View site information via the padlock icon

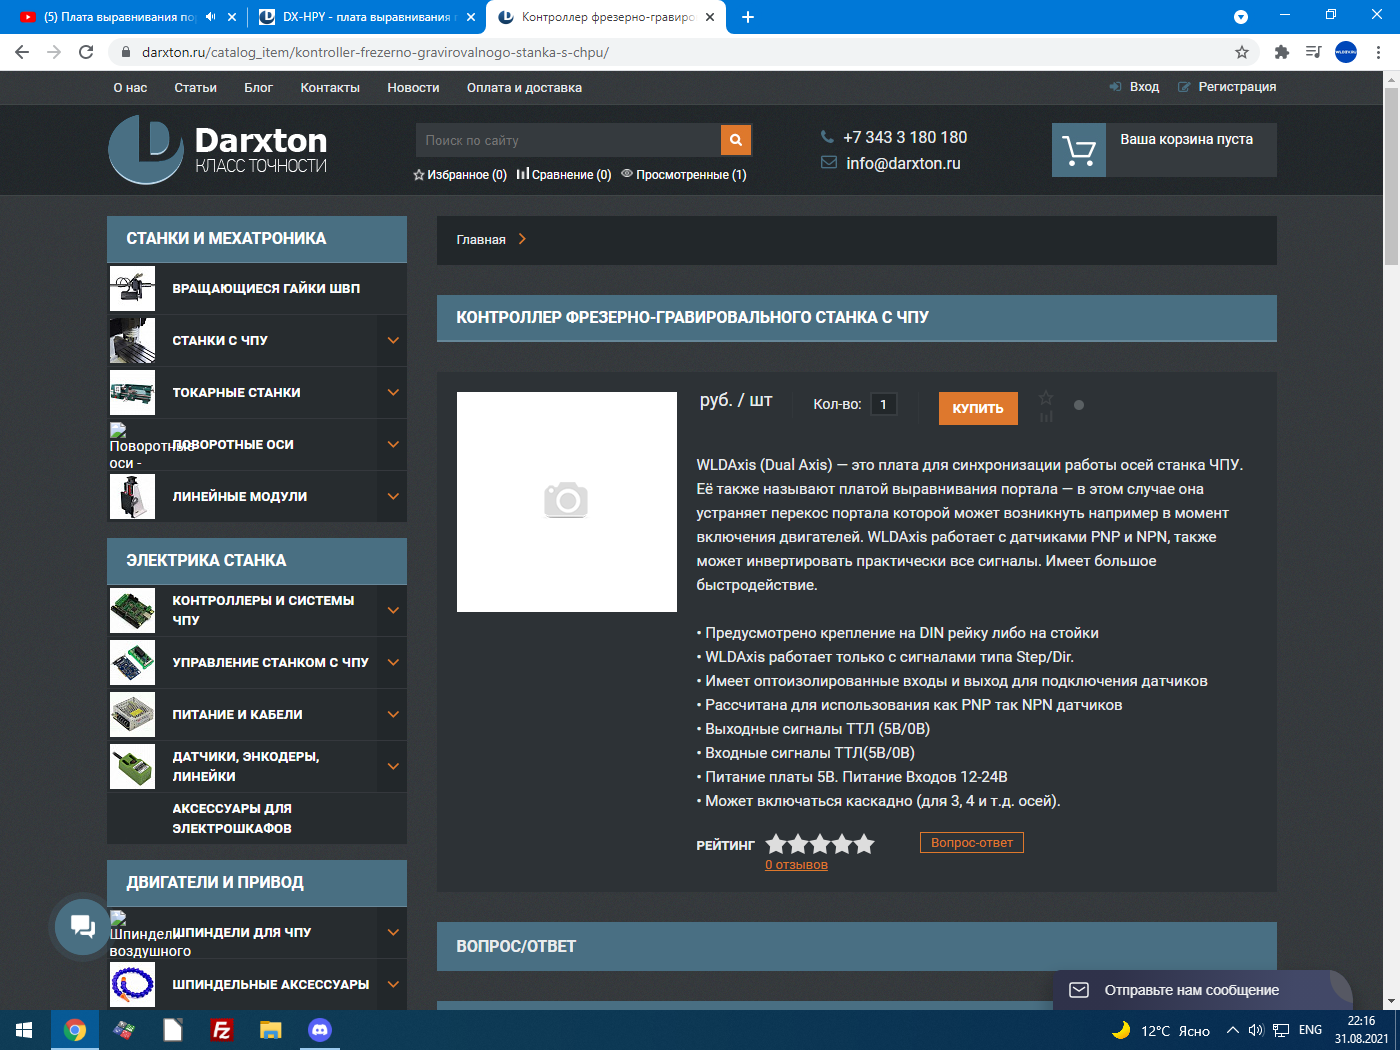(126, 52)
